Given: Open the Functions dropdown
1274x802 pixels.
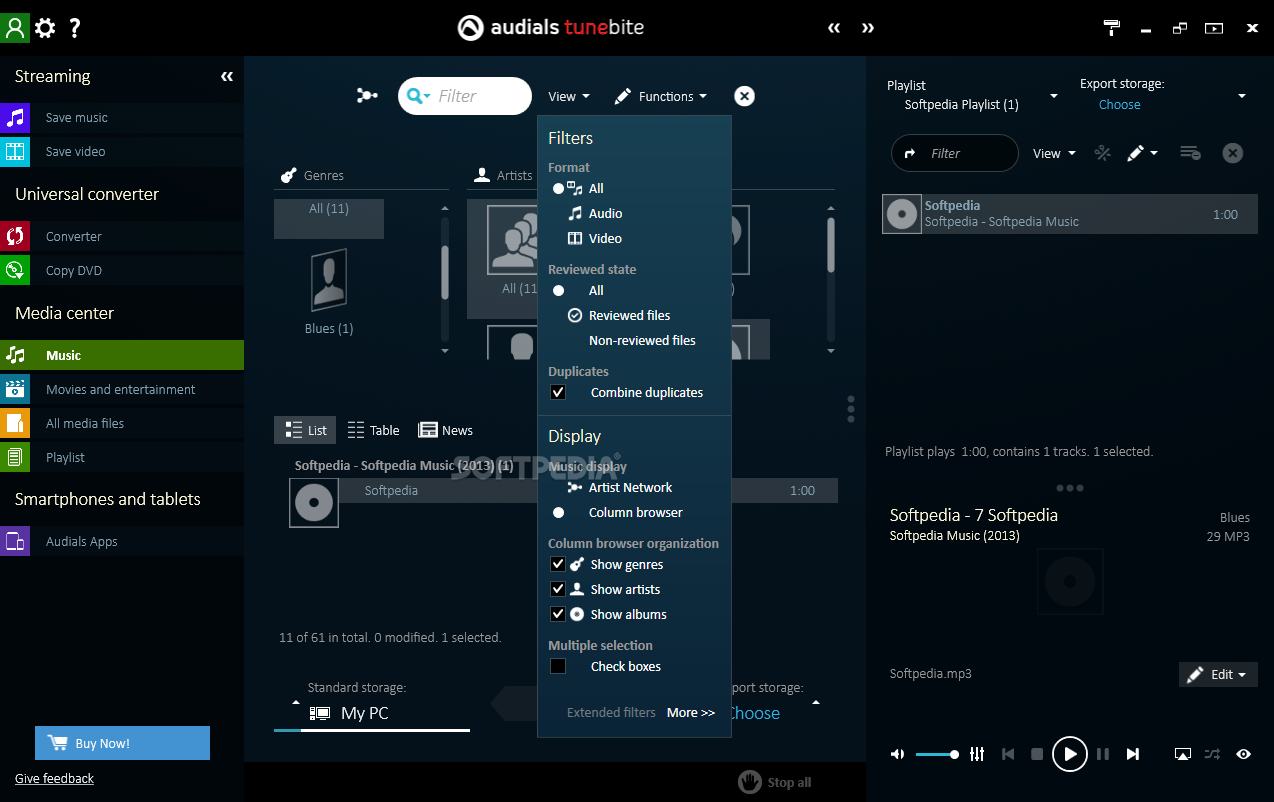Looking at the screenshot, I should (661, 97).
